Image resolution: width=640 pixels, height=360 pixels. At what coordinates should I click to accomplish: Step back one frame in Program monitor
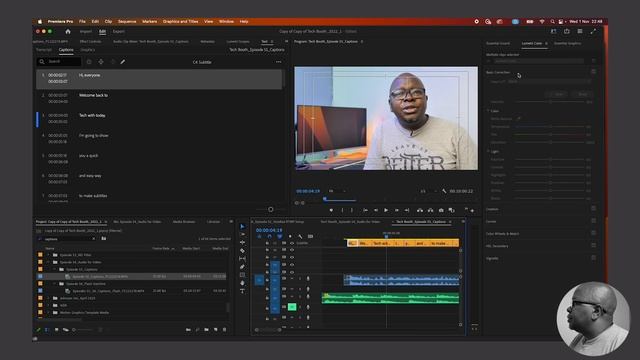(376, 210)
